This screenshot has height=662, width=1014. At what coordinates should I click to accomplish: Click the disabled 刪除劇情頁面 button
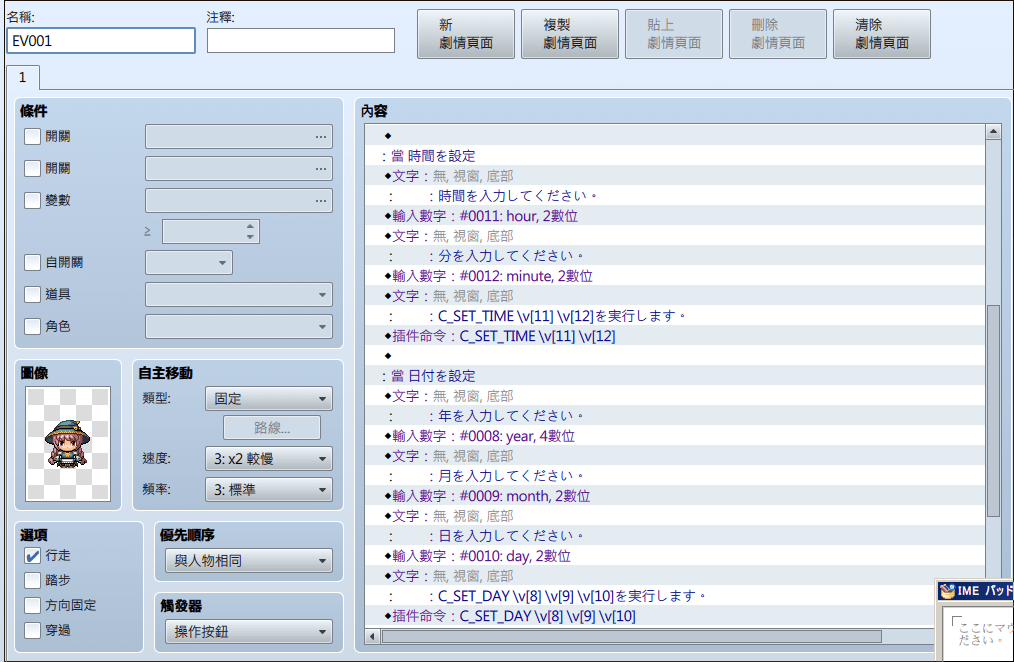tap(778, 34)
